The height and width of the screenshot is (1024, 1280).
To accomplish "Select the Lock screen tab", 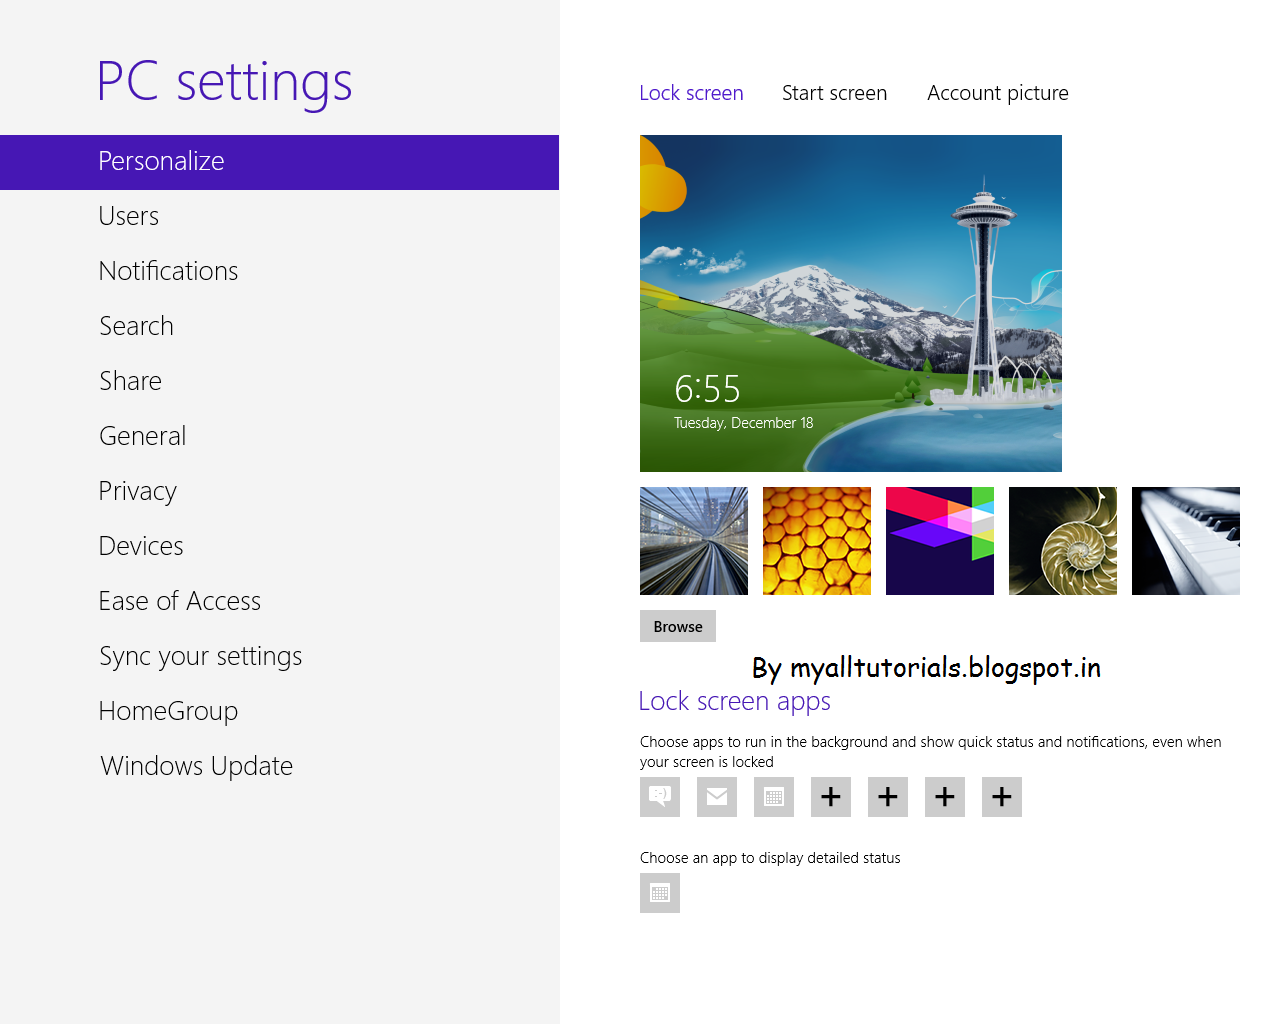I will (691, 92).
